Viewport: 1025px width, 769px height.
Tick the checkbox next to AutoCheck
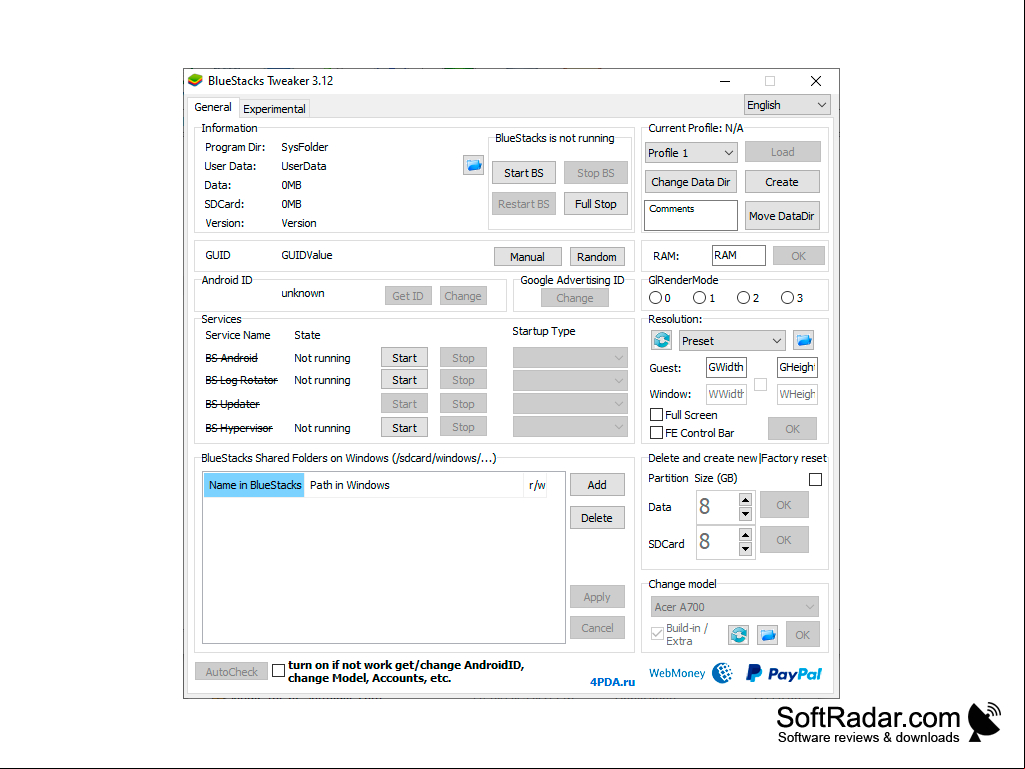pos(278,671)
